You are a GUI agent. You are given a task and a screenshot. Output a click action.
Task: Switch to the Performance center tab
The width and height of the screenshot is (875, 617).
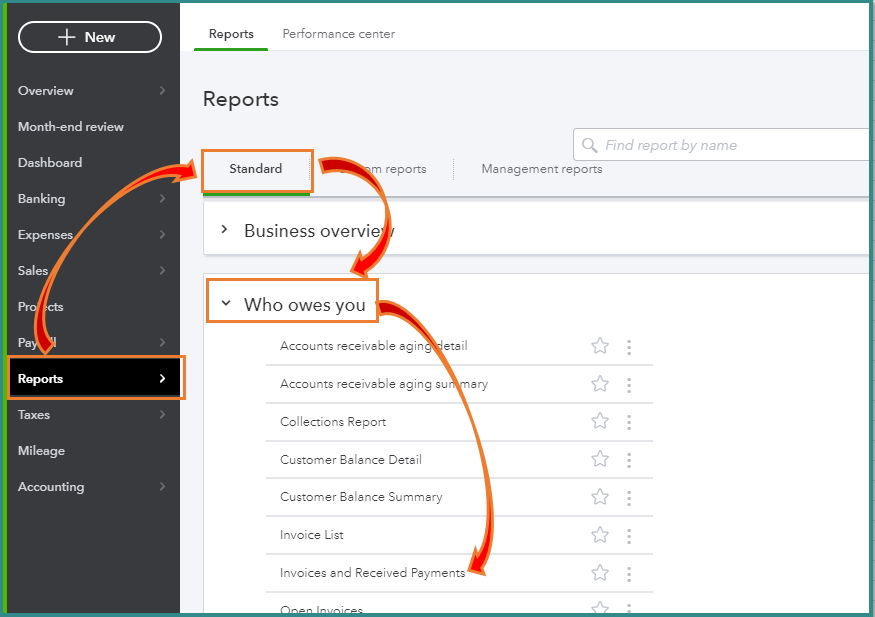pyautogui.click(x=338, y=34)
